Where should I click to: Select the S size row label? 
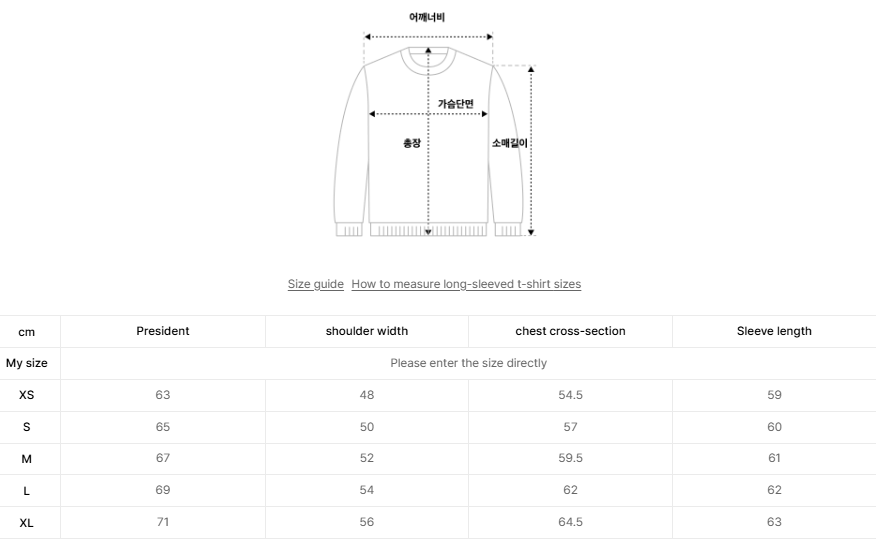[27, 427]
